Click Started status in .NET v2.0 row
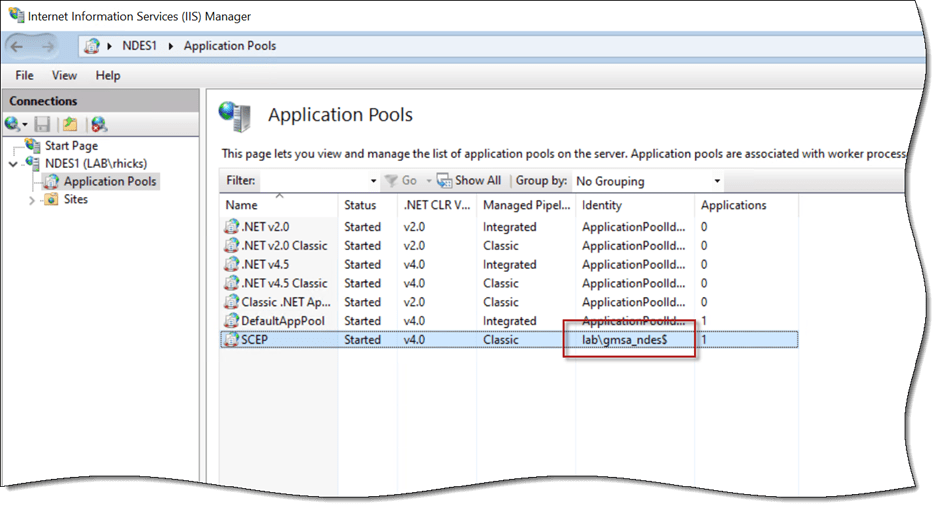Screen dimensions: 937x508 (x=362, y=227)
